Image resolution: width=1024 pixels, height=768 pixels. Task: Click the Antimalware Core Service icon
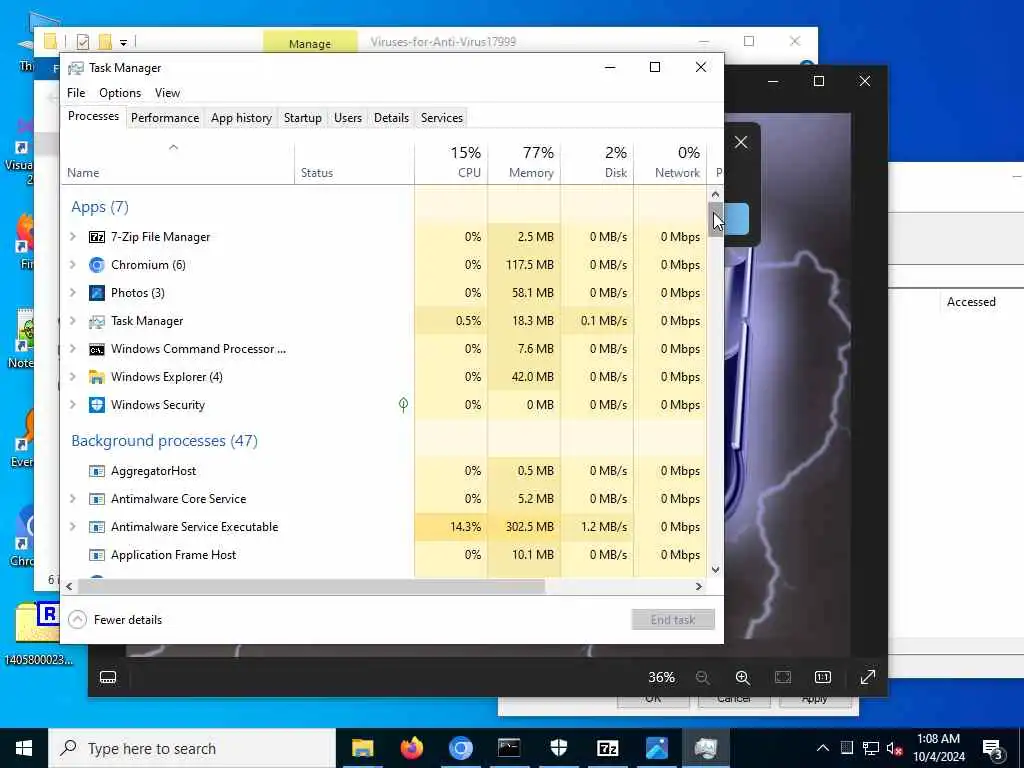click(97, 500)
